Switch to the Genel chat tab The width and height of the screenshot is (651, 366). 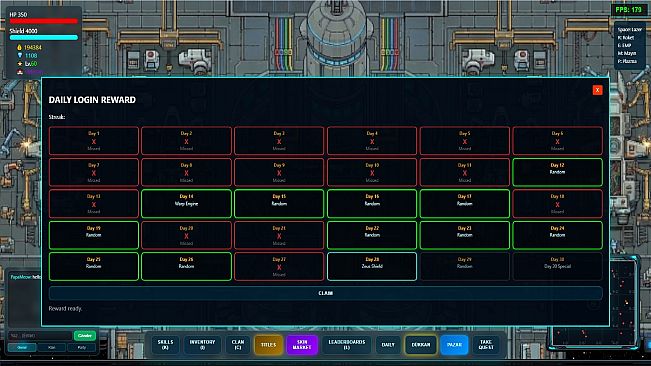22,347
